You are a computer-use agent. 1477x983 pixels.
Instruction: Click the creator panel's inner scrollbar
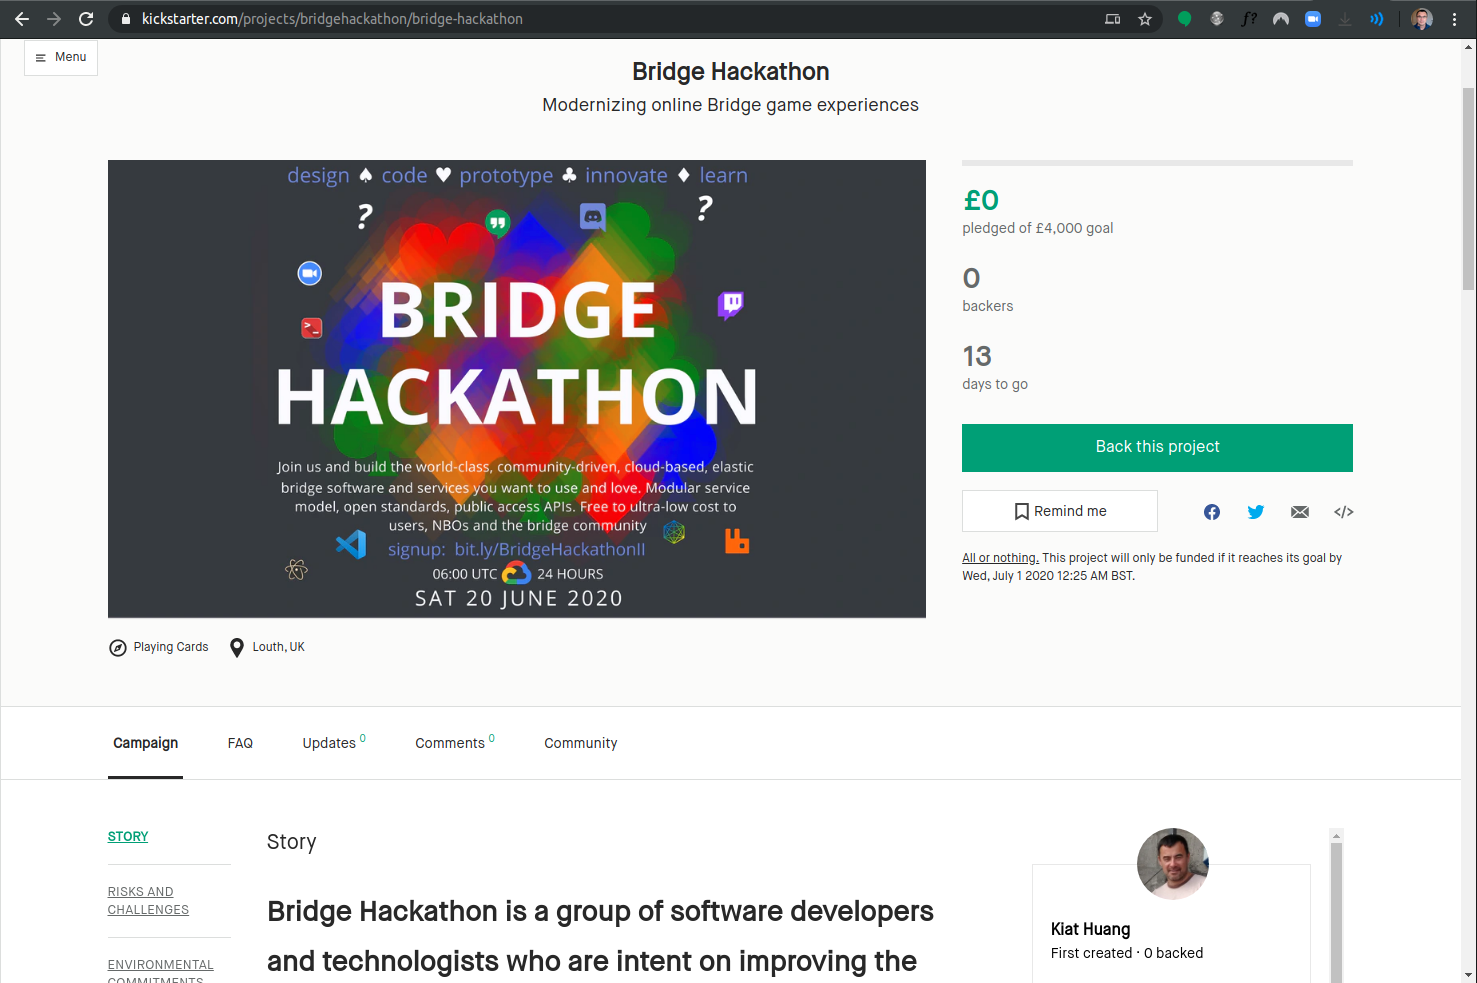(1336, 910)
